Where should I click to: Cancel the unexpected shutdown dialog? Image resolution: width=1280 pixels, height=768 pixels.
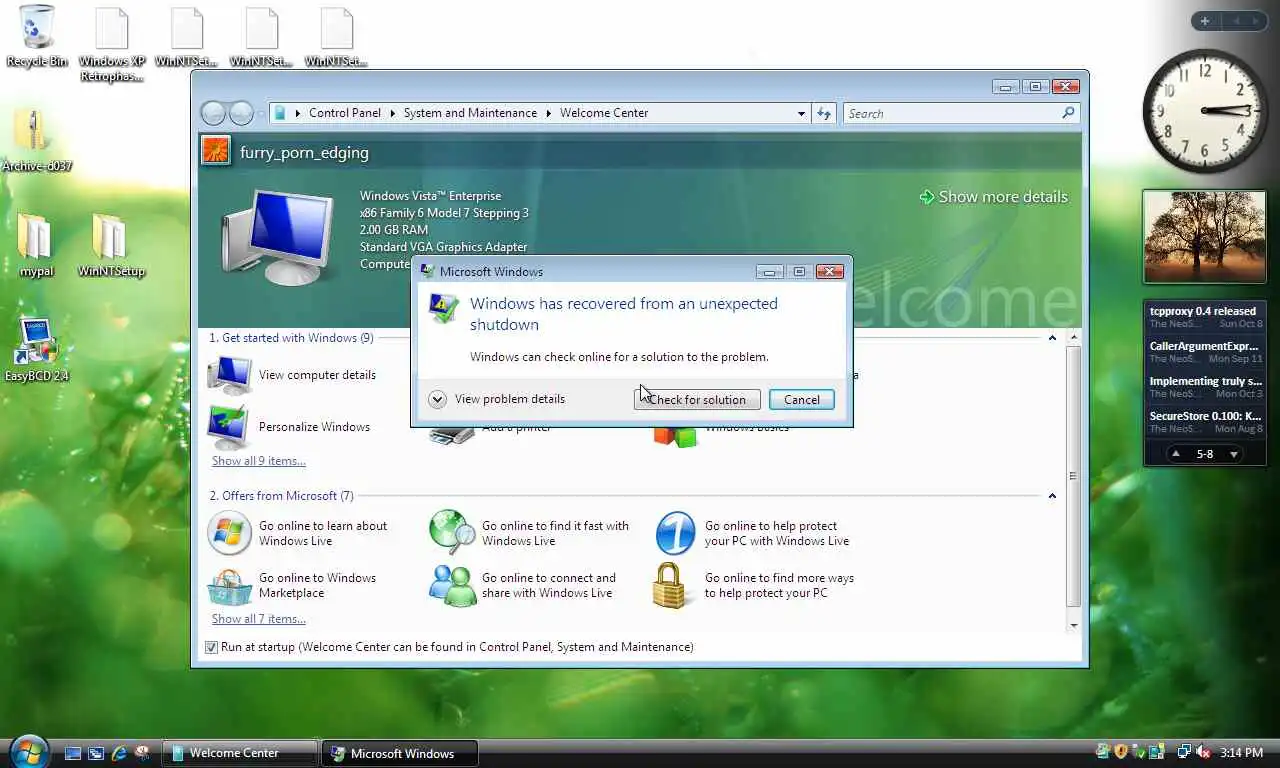(x=802, y=399)
